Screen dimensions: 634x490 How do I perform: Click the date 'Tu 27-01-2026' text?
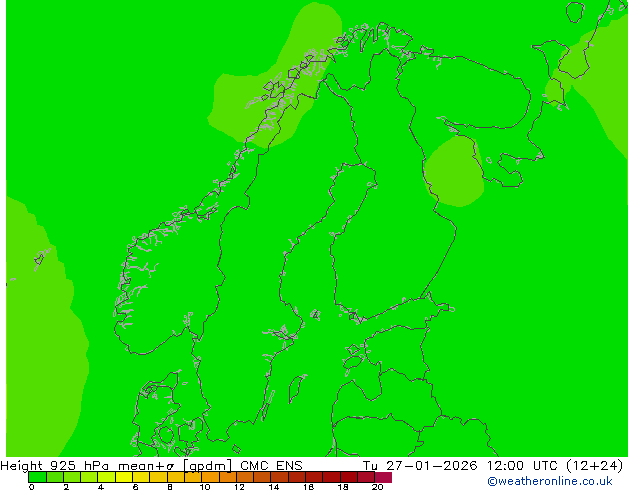pos(420,466)
